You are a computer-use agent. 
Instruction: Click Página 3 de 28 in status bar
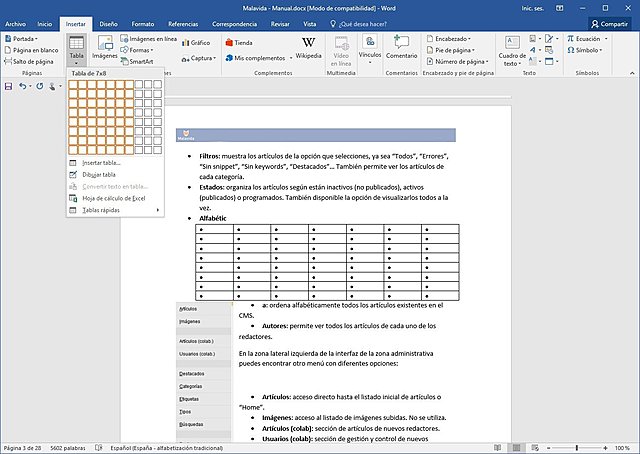22,448
